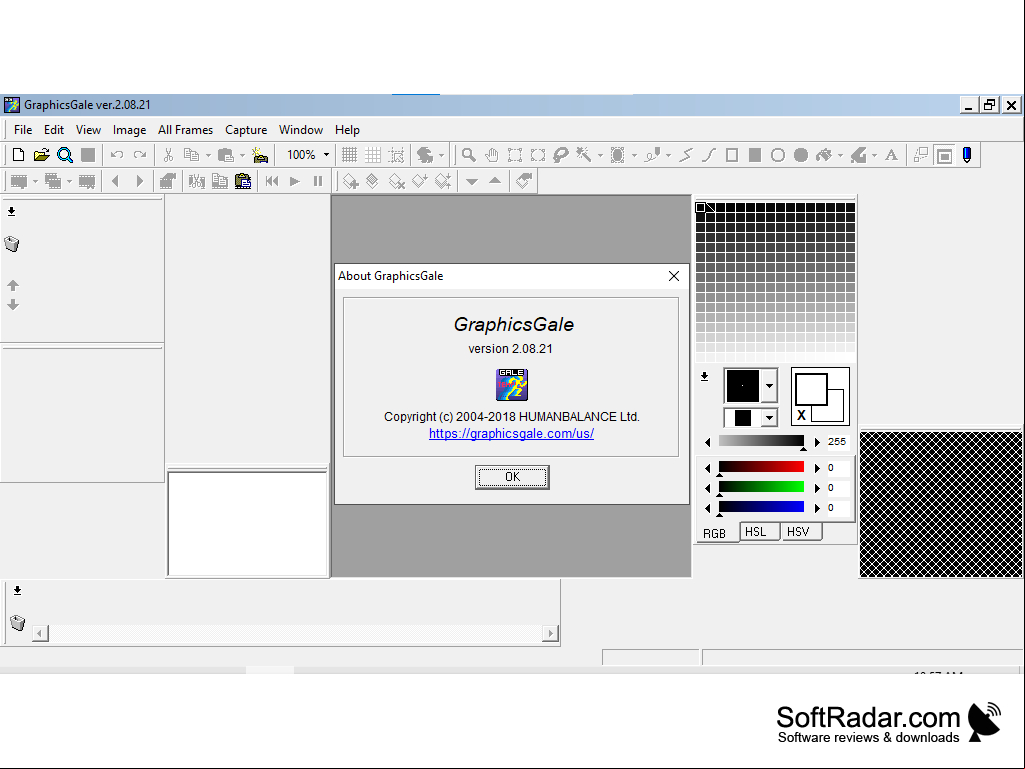Pause the animation playback

click(x=318, y=181)
